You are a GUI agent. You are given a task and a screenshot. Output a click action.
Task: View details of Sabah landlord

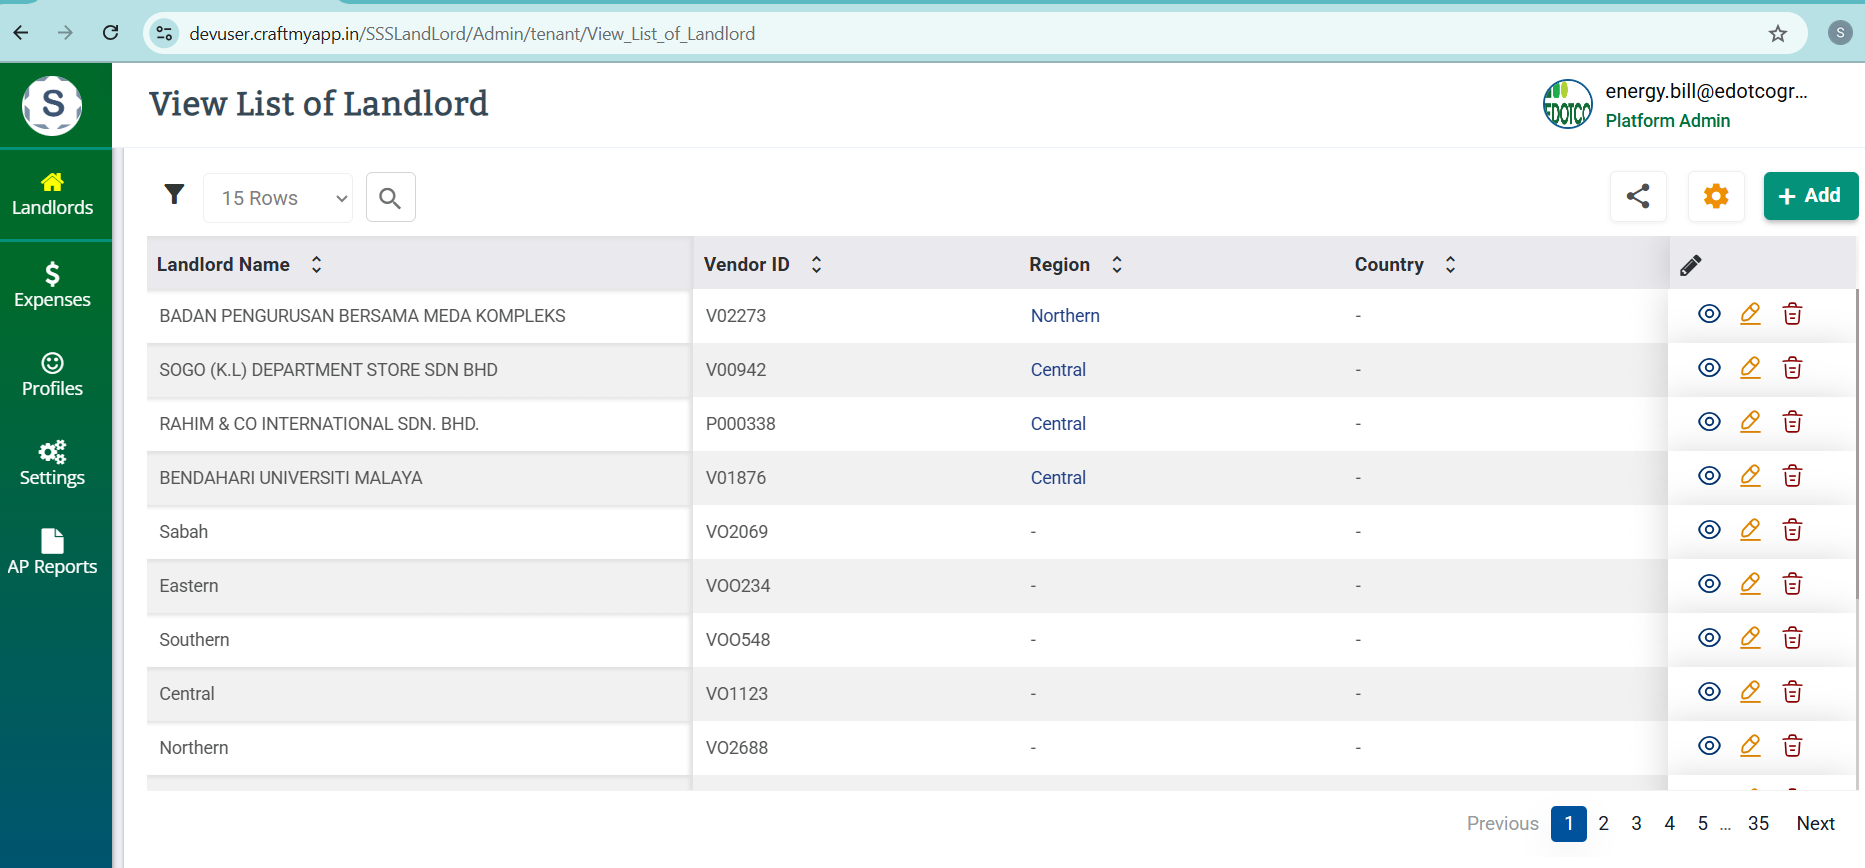1710,530
